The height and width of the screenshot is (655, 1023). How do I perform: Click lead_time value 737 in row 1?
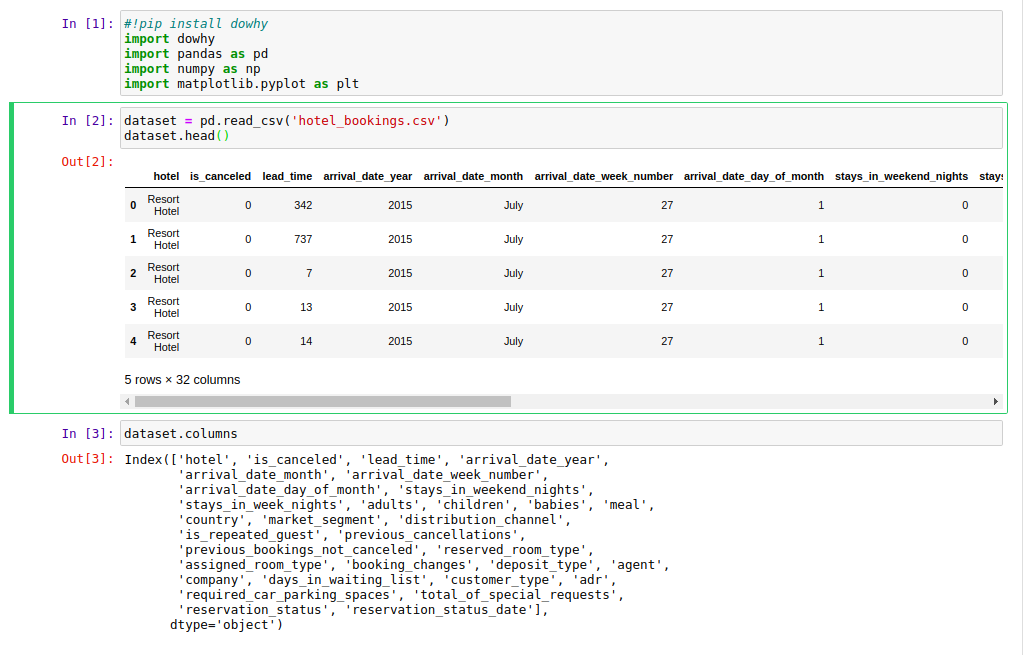[303, 239]
